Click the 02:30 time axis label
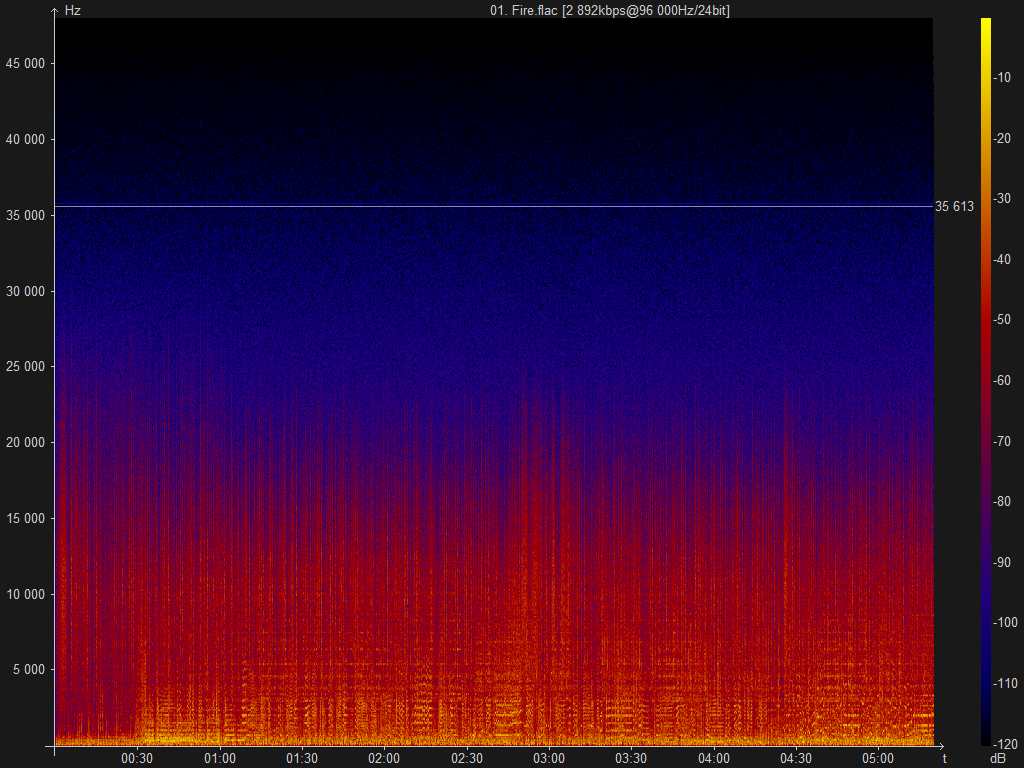1024x768 pixels. (x=467, y=758)
